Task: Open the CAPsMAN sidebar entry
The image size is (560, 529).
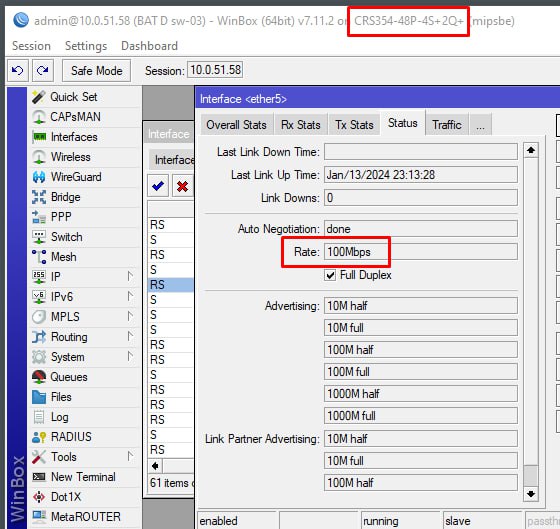Action: click(x=75, y=117)
